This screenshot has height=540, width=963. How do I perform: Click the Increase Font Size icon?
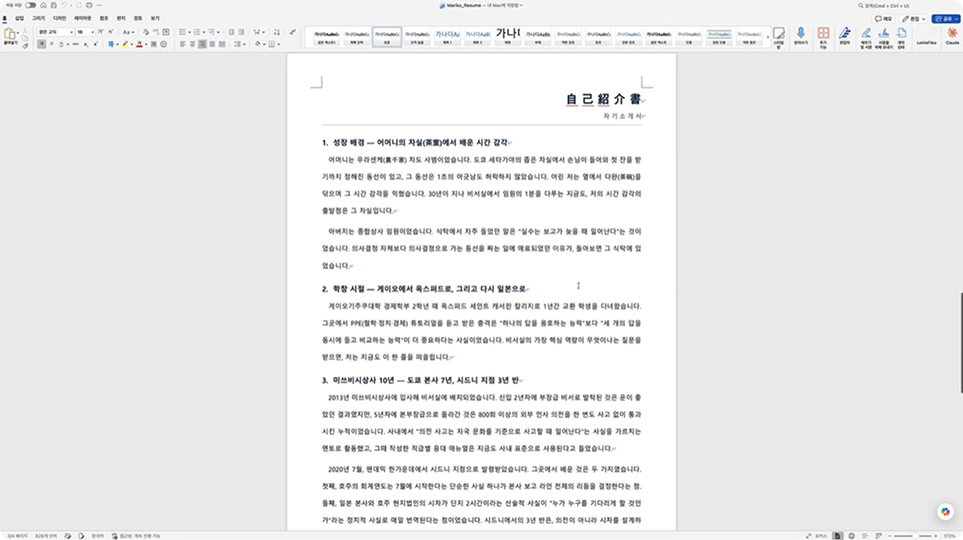click(101, 32)
